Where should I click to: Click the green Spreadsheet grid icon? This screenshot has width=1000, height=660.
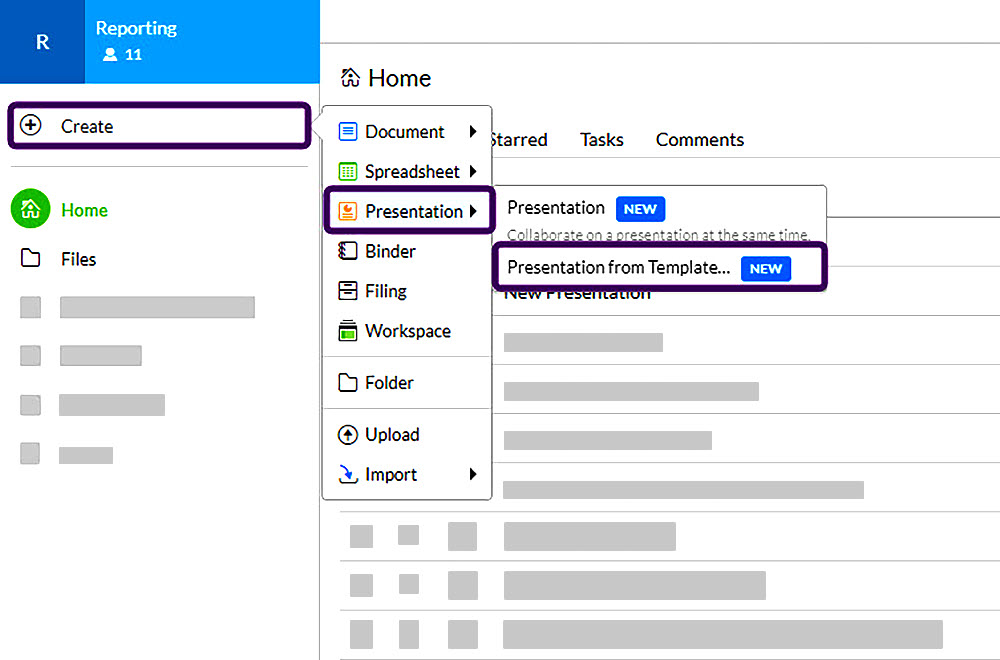point(348,172)
